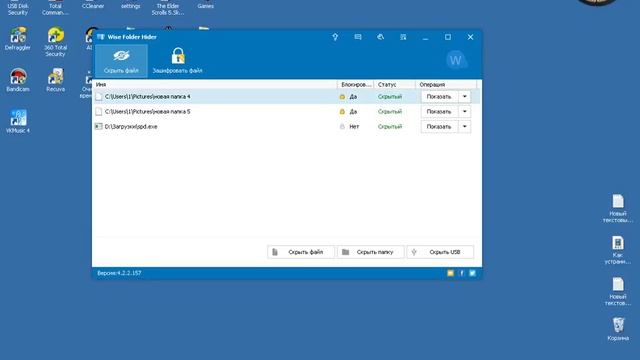Select top Новый текстовы... desktop file
The image size is (640, 360).
coord(618,209)
